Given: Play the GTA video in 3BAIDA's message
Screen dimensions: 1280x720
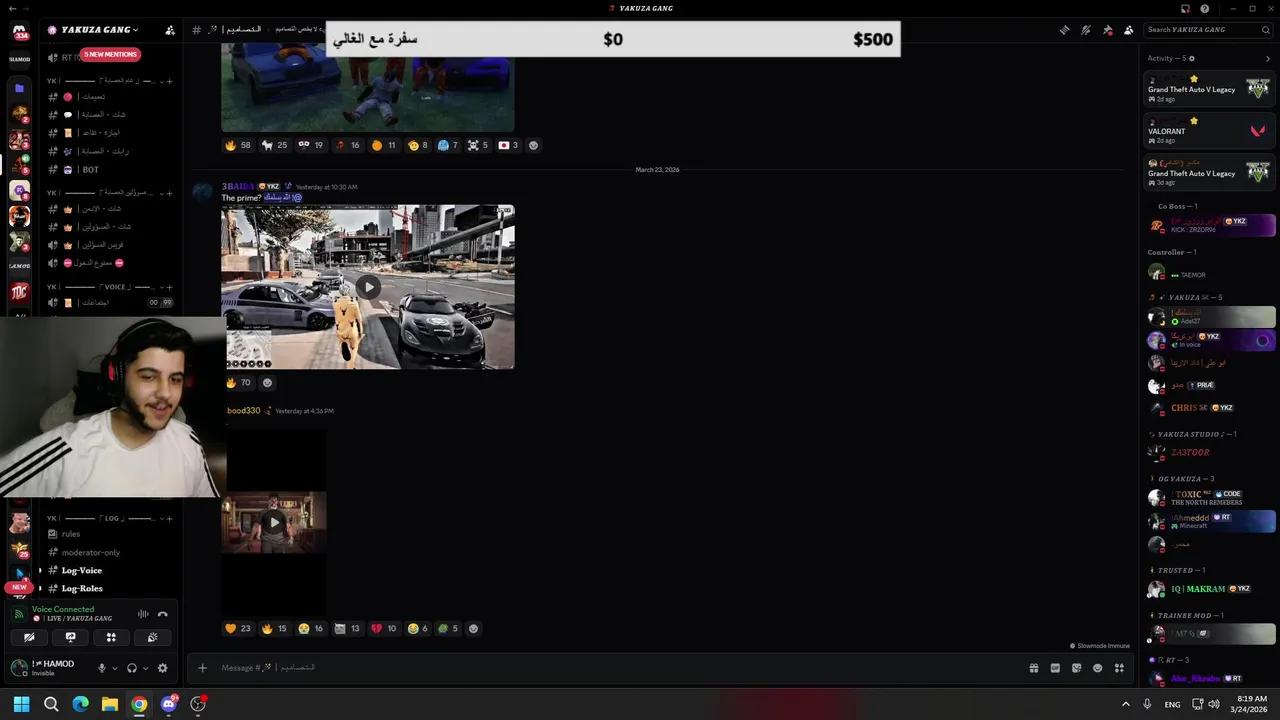Looking at the screenshot, I should [x=368, y=287].
